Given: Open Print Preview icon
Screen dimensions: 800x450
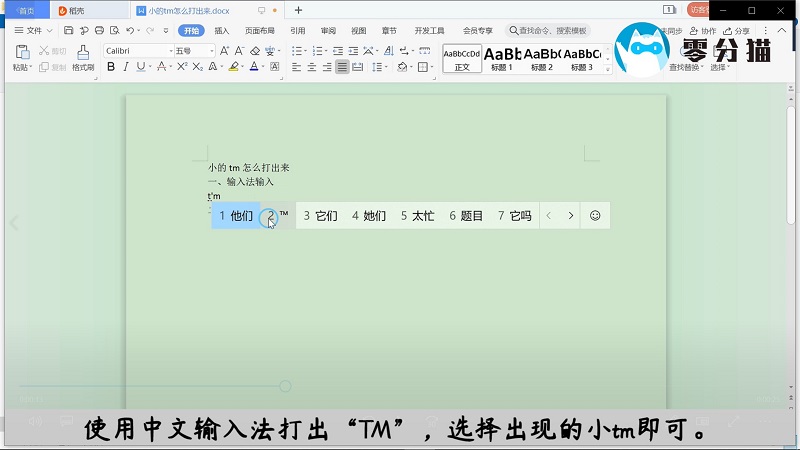Looking at the screenshot, I should pos(115,31).
